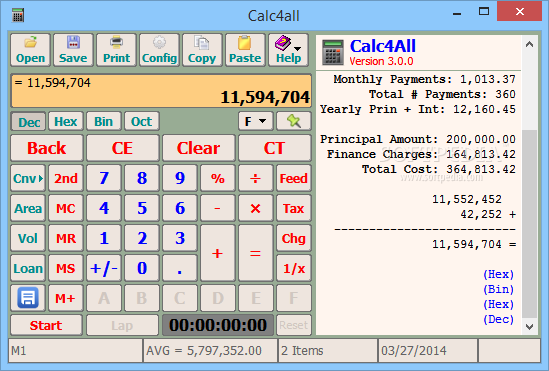Viewport: 549px width, 371px height.
Task: Open a file with the Open toolbar button
Action: coord(30,50)
